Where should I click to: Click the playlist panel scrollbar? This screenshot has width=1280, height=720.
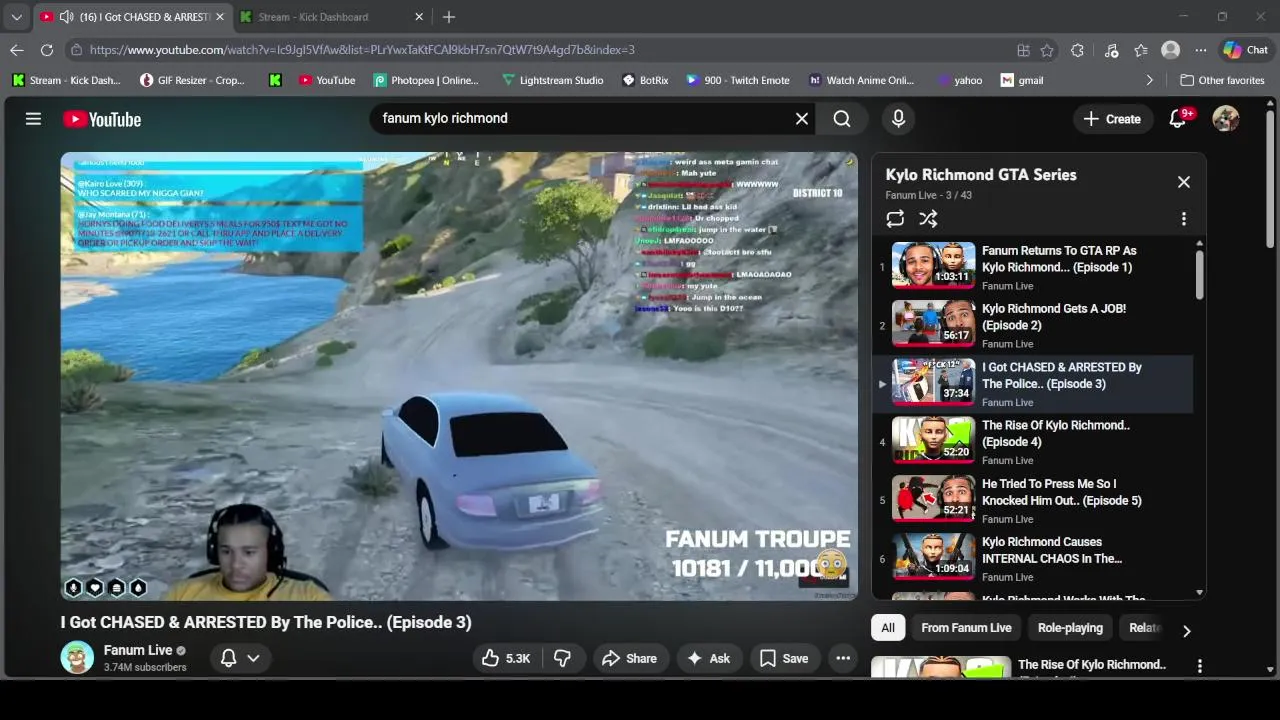[1199, 273]
